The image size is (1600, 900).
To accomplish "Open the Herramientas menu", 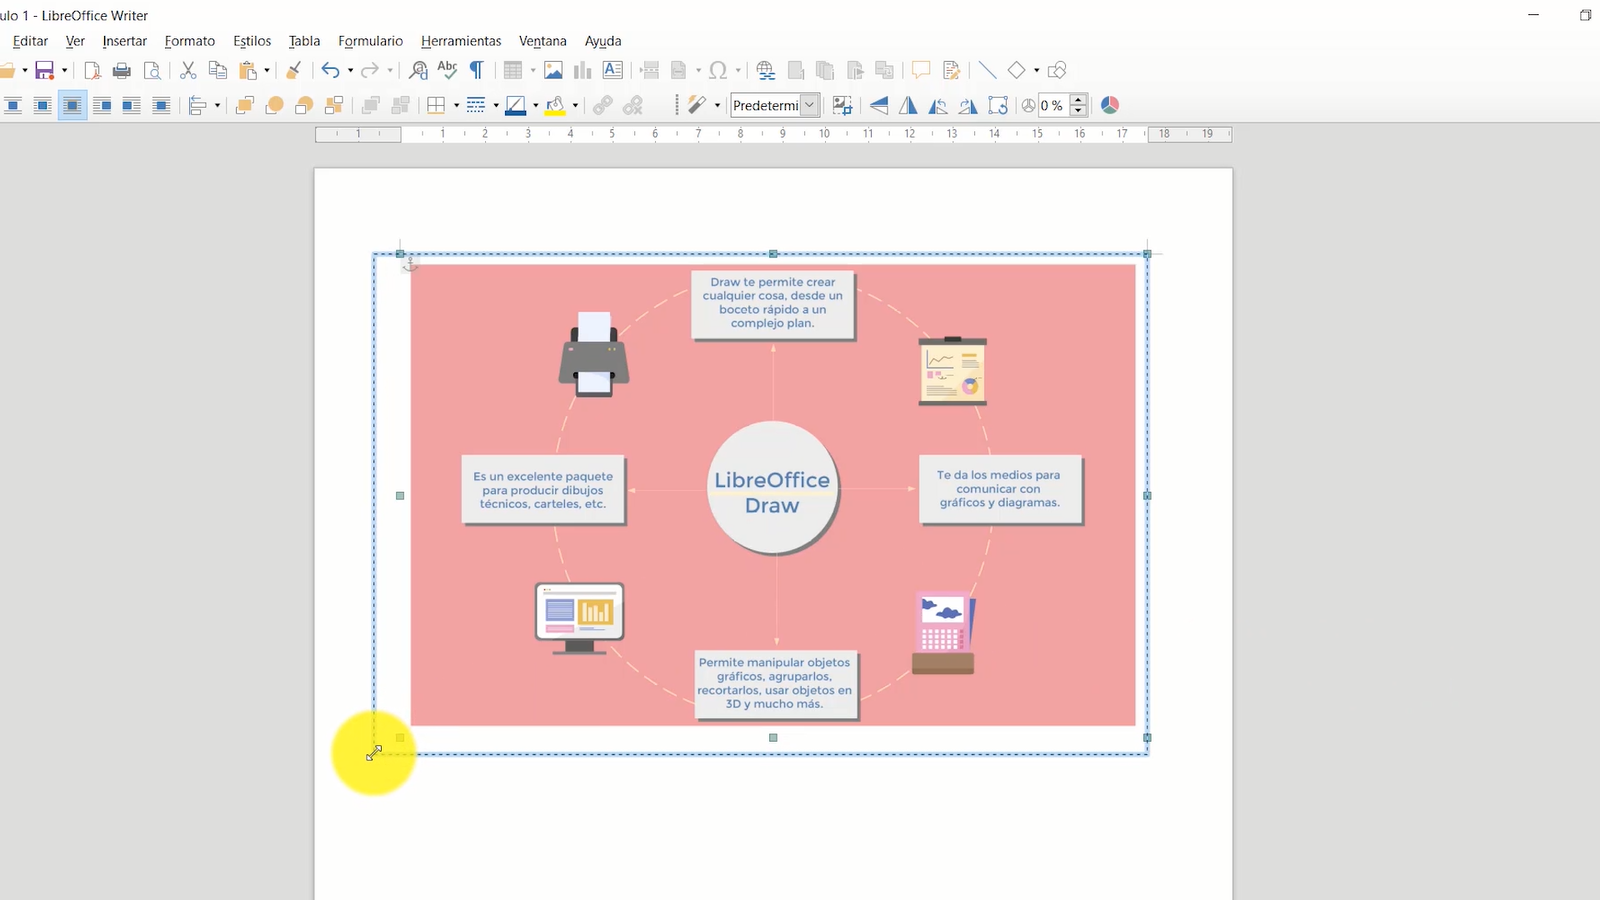I will pos(461,41).
